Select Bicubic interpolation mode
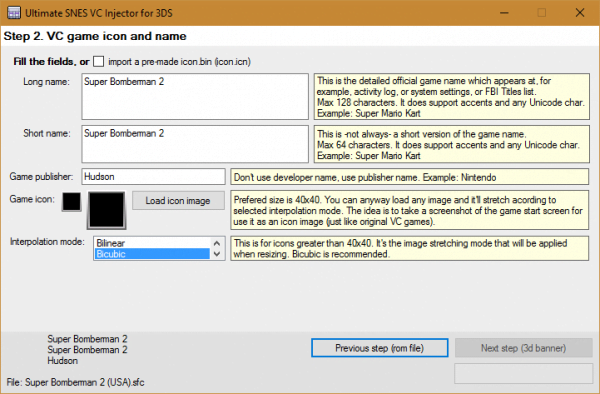This screenshot has height=394, width=600. tap(152, 254)
